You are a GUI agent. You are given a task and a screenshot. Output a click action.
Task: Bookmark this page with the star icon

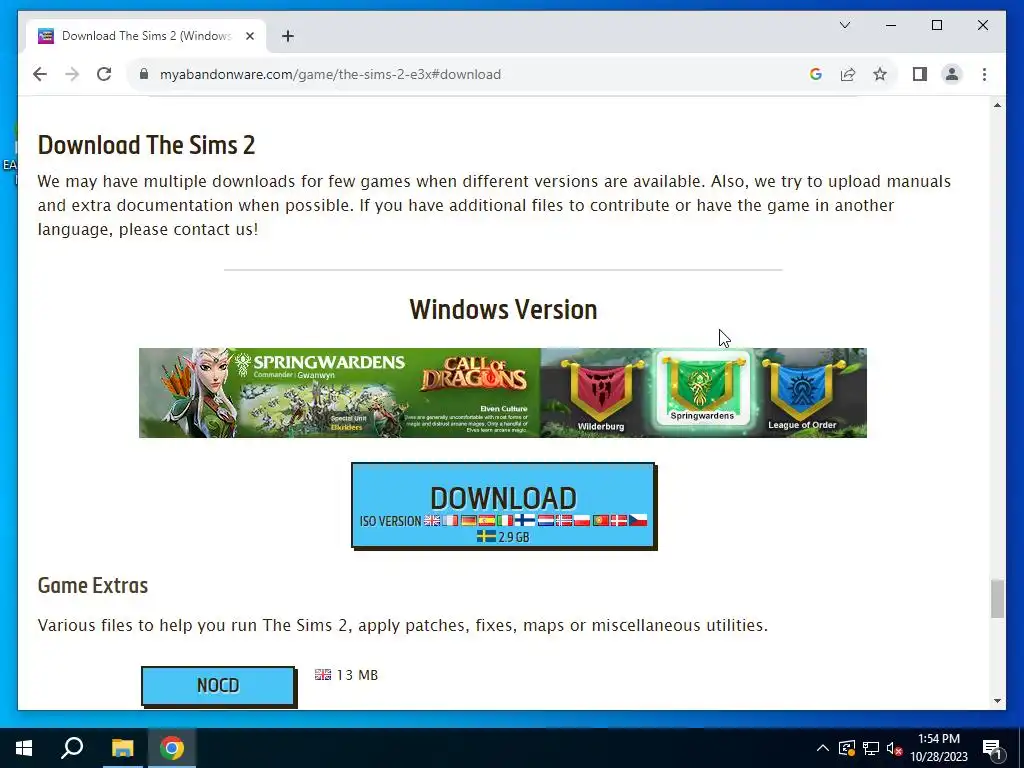click(x=880, y=74)
